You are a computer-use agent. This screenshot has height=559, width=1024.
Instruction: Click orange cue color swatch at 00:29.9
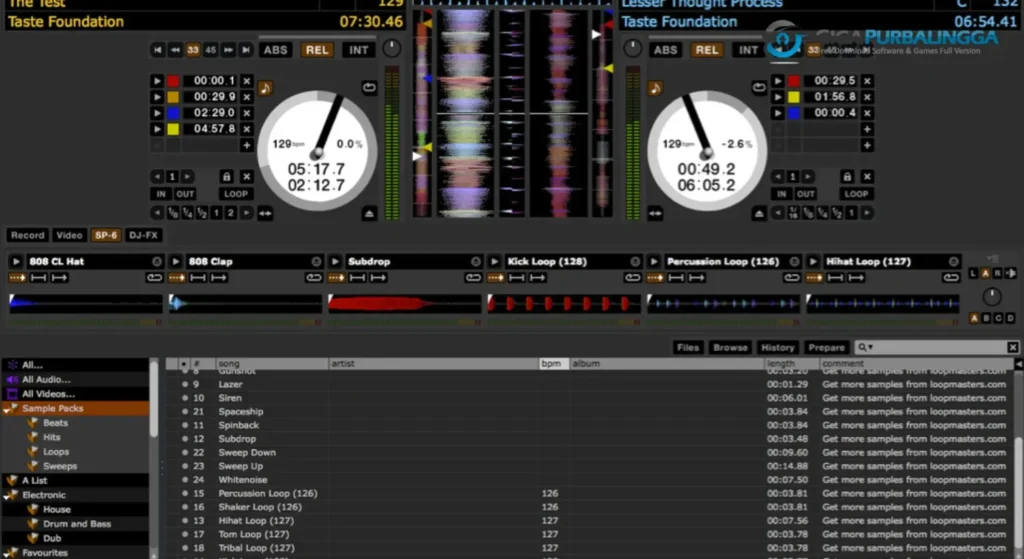tap(173, 97)
